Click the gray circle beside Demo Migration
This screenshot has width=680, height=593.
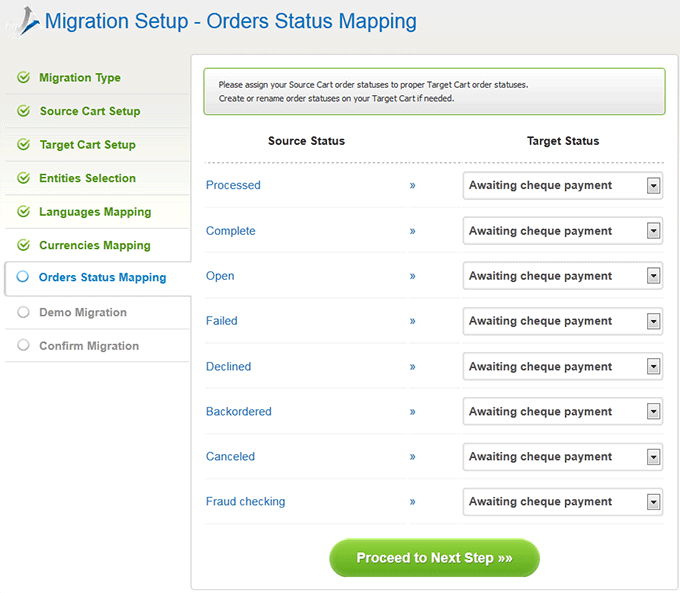(x=23, y=312)
